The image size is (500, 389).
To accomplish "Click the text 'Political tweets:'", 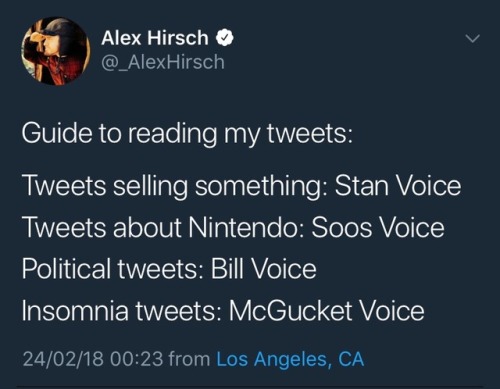I will point(112,269).
